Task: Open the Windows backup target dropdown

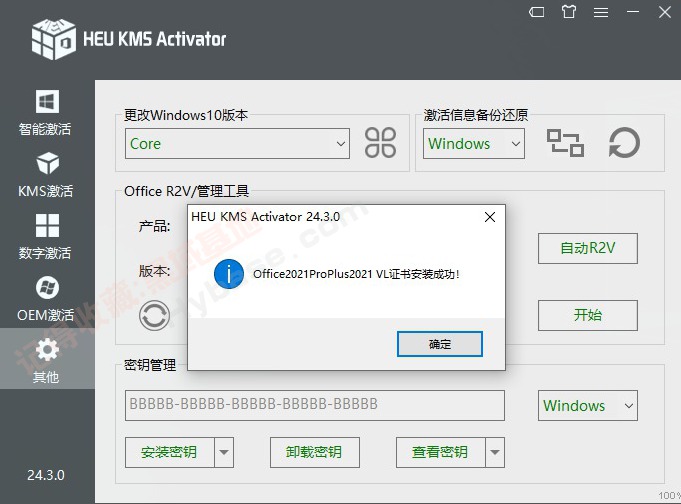Action: (x=474, y=143)
